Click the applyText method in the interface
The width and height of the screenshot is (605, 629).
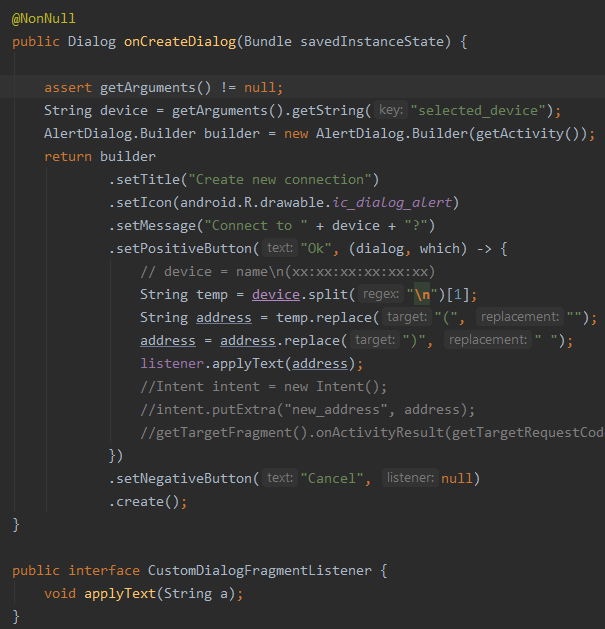pyautogui.click(x=120, y=593)
